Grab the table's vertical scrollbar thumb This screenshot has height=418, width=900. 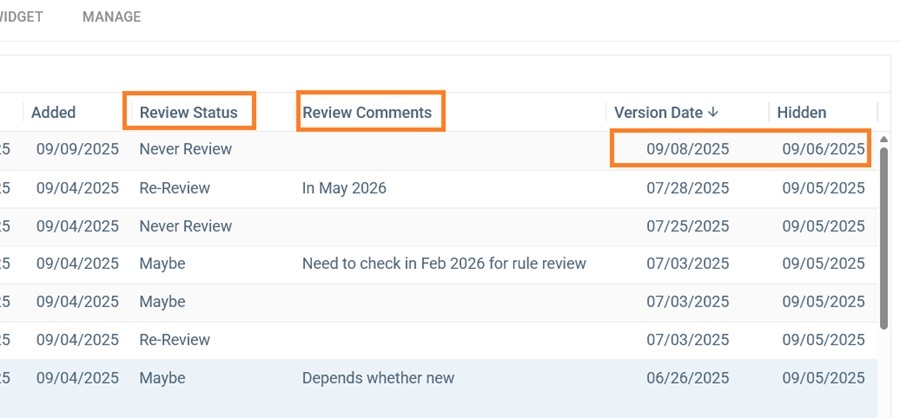click(883, 238)
